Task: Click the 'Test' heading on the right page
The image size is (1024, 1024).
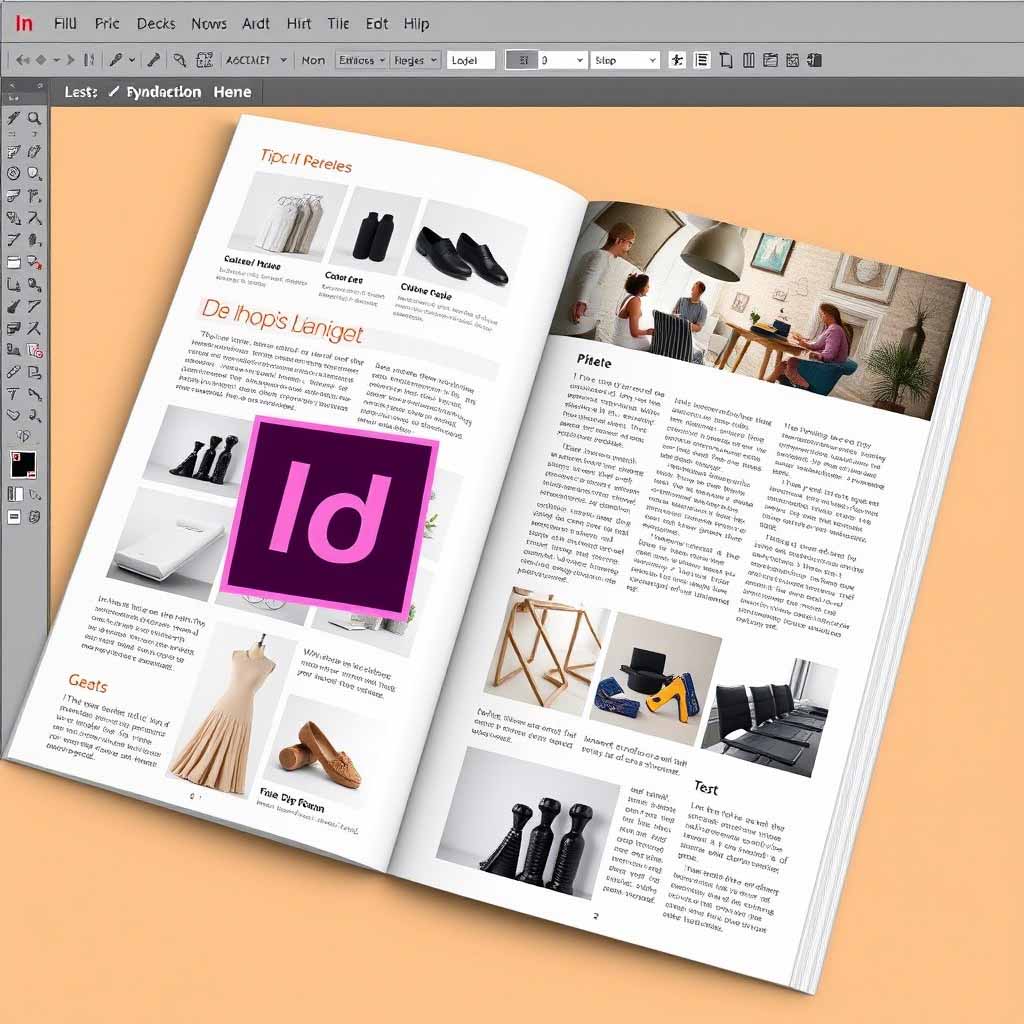Action: click(x=706, y=788)
